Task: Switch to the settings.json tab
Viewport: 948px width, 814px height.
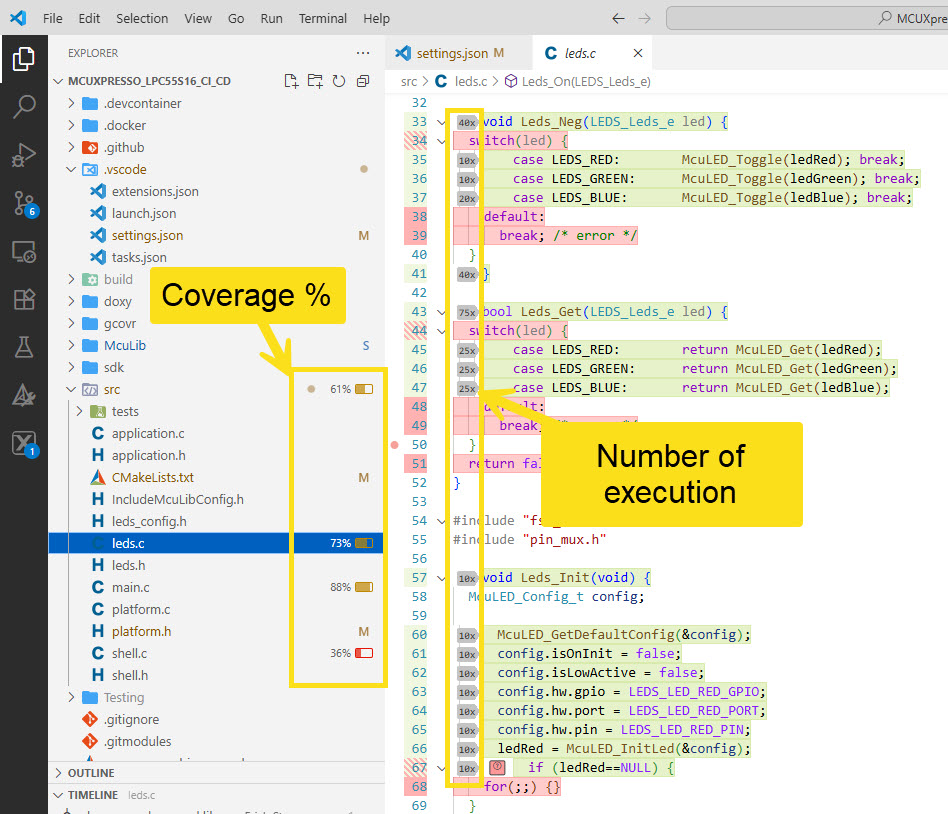Action: coord(452,53)
